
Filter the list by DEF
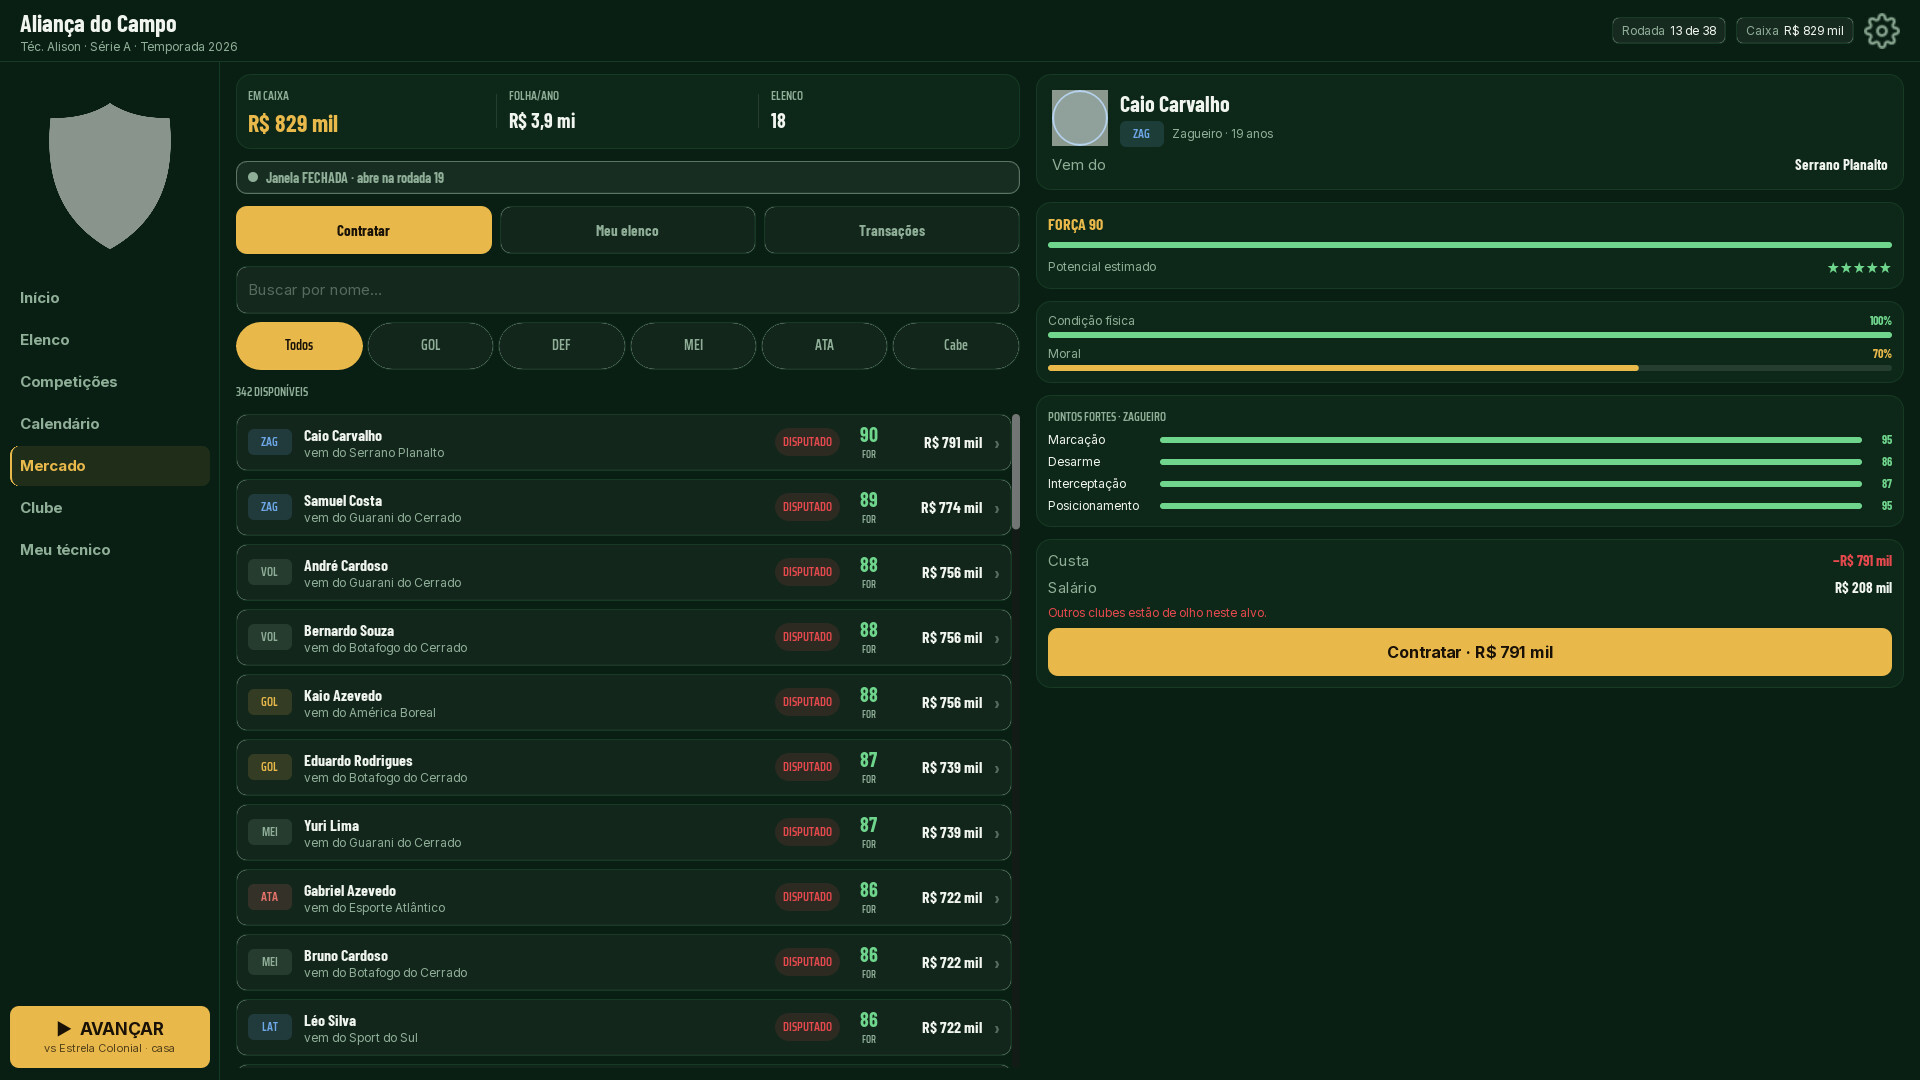click(562, 345)
